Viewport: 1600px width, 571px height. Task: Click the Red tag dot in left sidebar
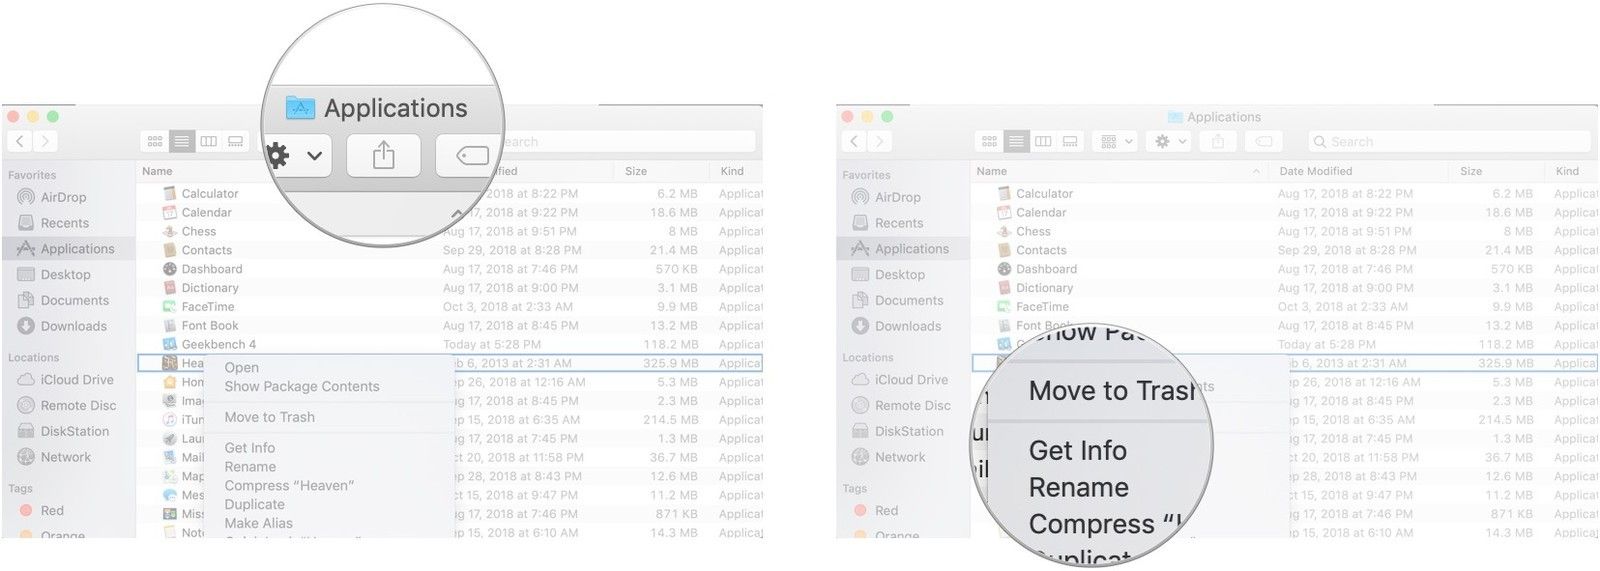[x=26, y=510]
